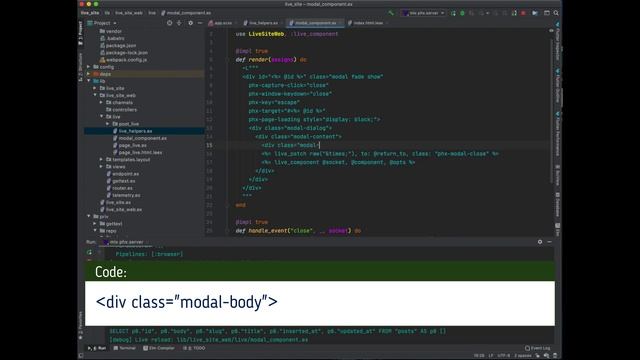Select router.ex in project tree
This screenshot has height=360, width=640.
pyautogui.click(x=122, y=188)
